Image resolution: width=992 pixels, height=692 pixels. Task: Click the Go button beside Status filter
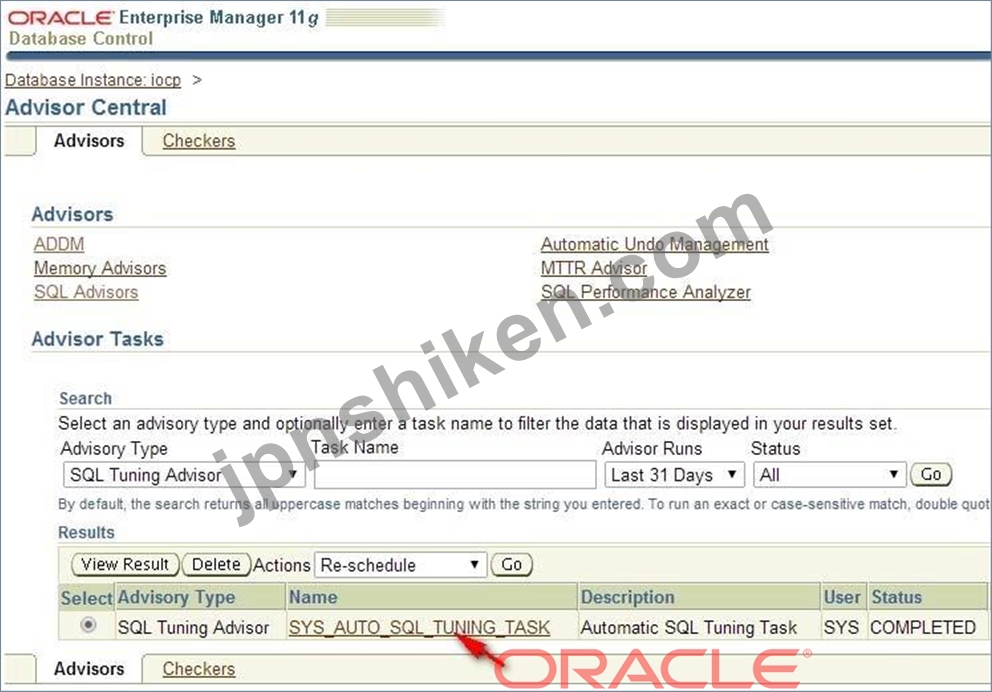931,474
